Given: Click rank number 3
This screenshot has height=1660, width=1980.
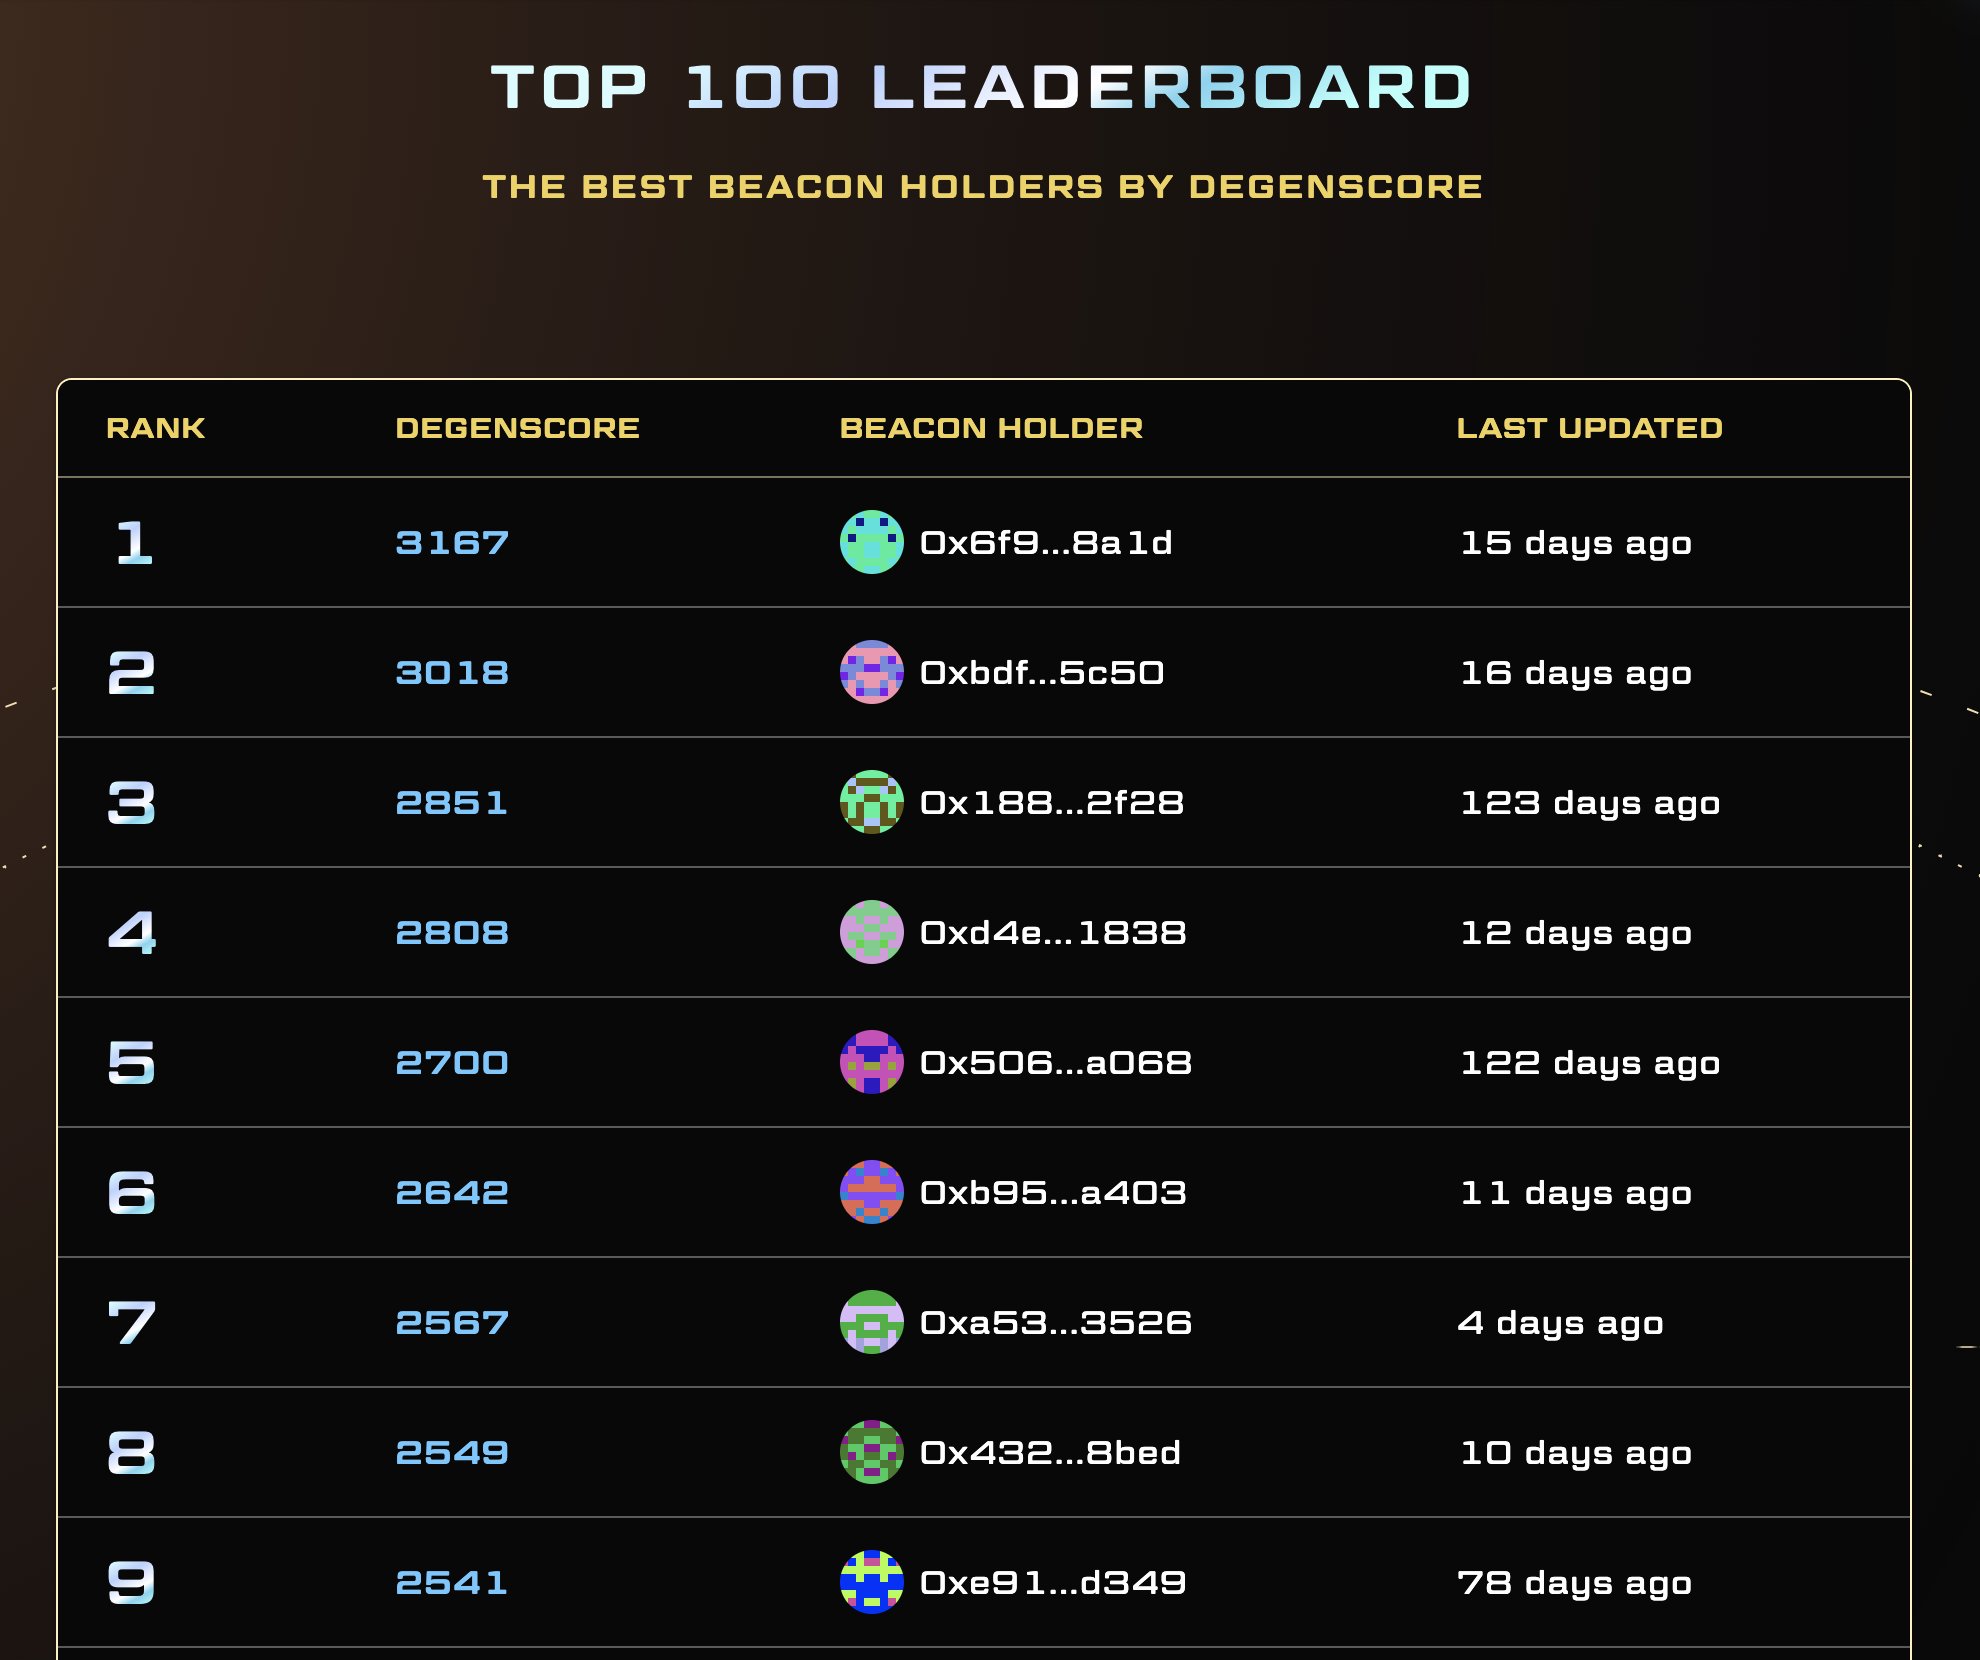Looking at the screenshot, I should coord(132,803).
